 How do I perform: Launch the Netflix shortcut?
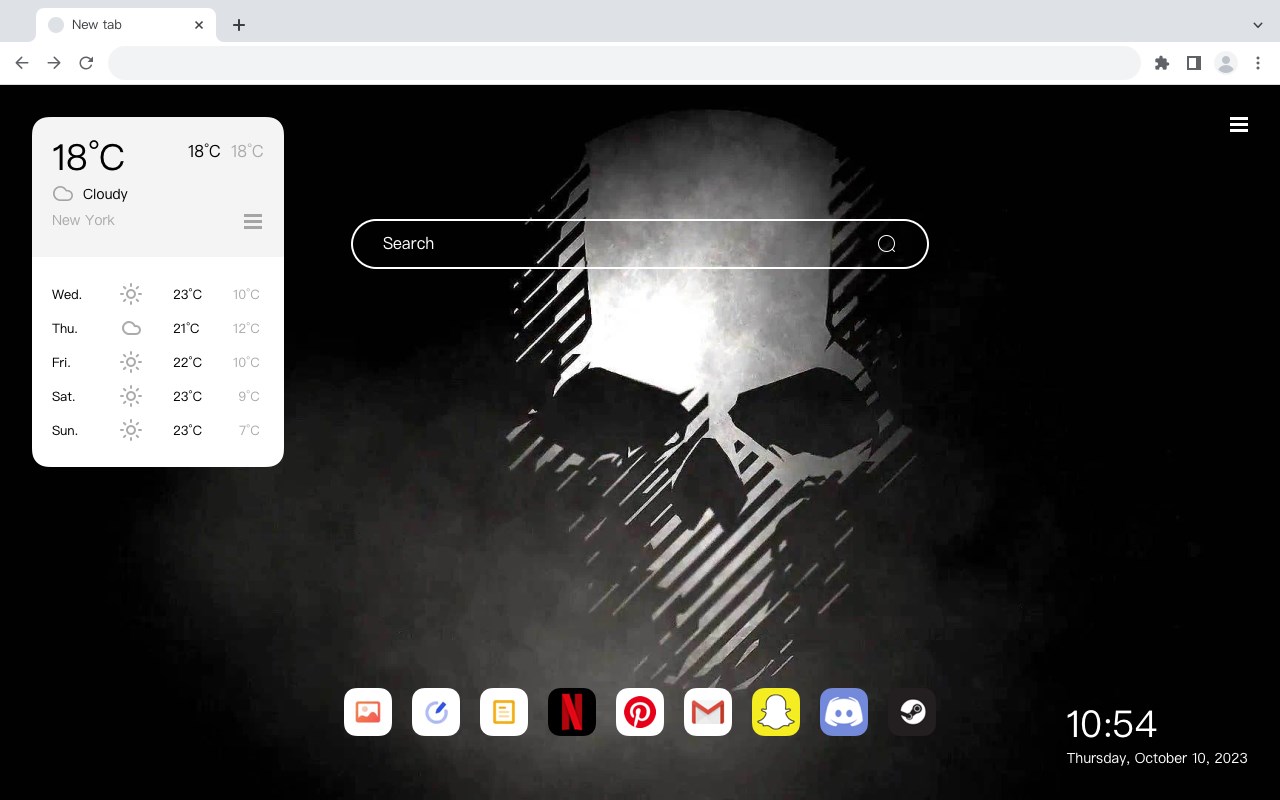point(572,712)
